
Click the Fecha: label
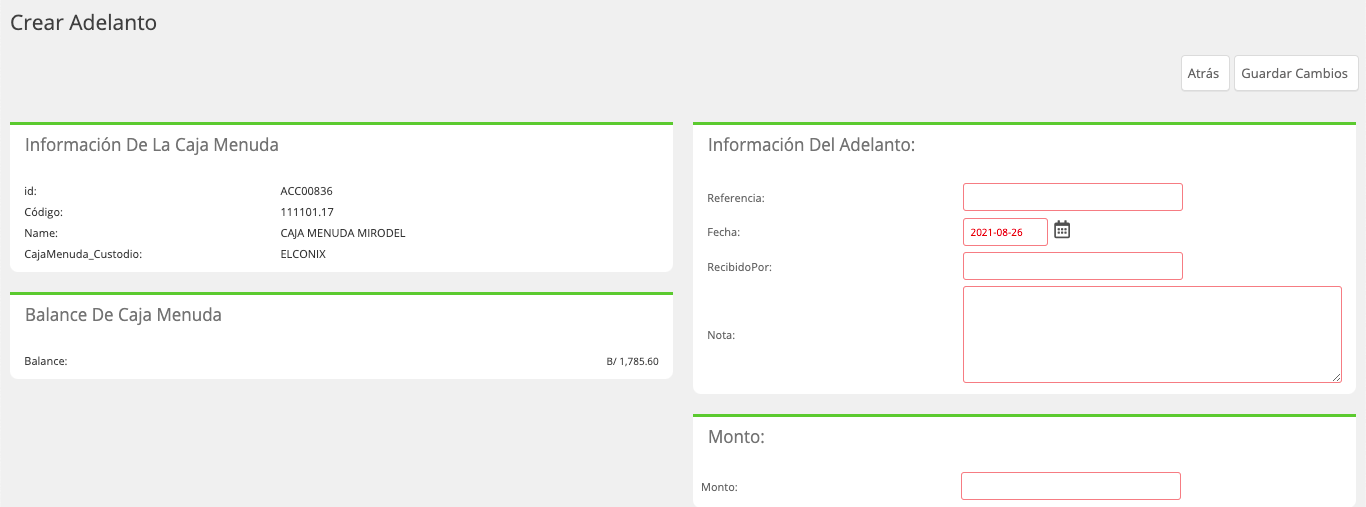coord(723,232)
